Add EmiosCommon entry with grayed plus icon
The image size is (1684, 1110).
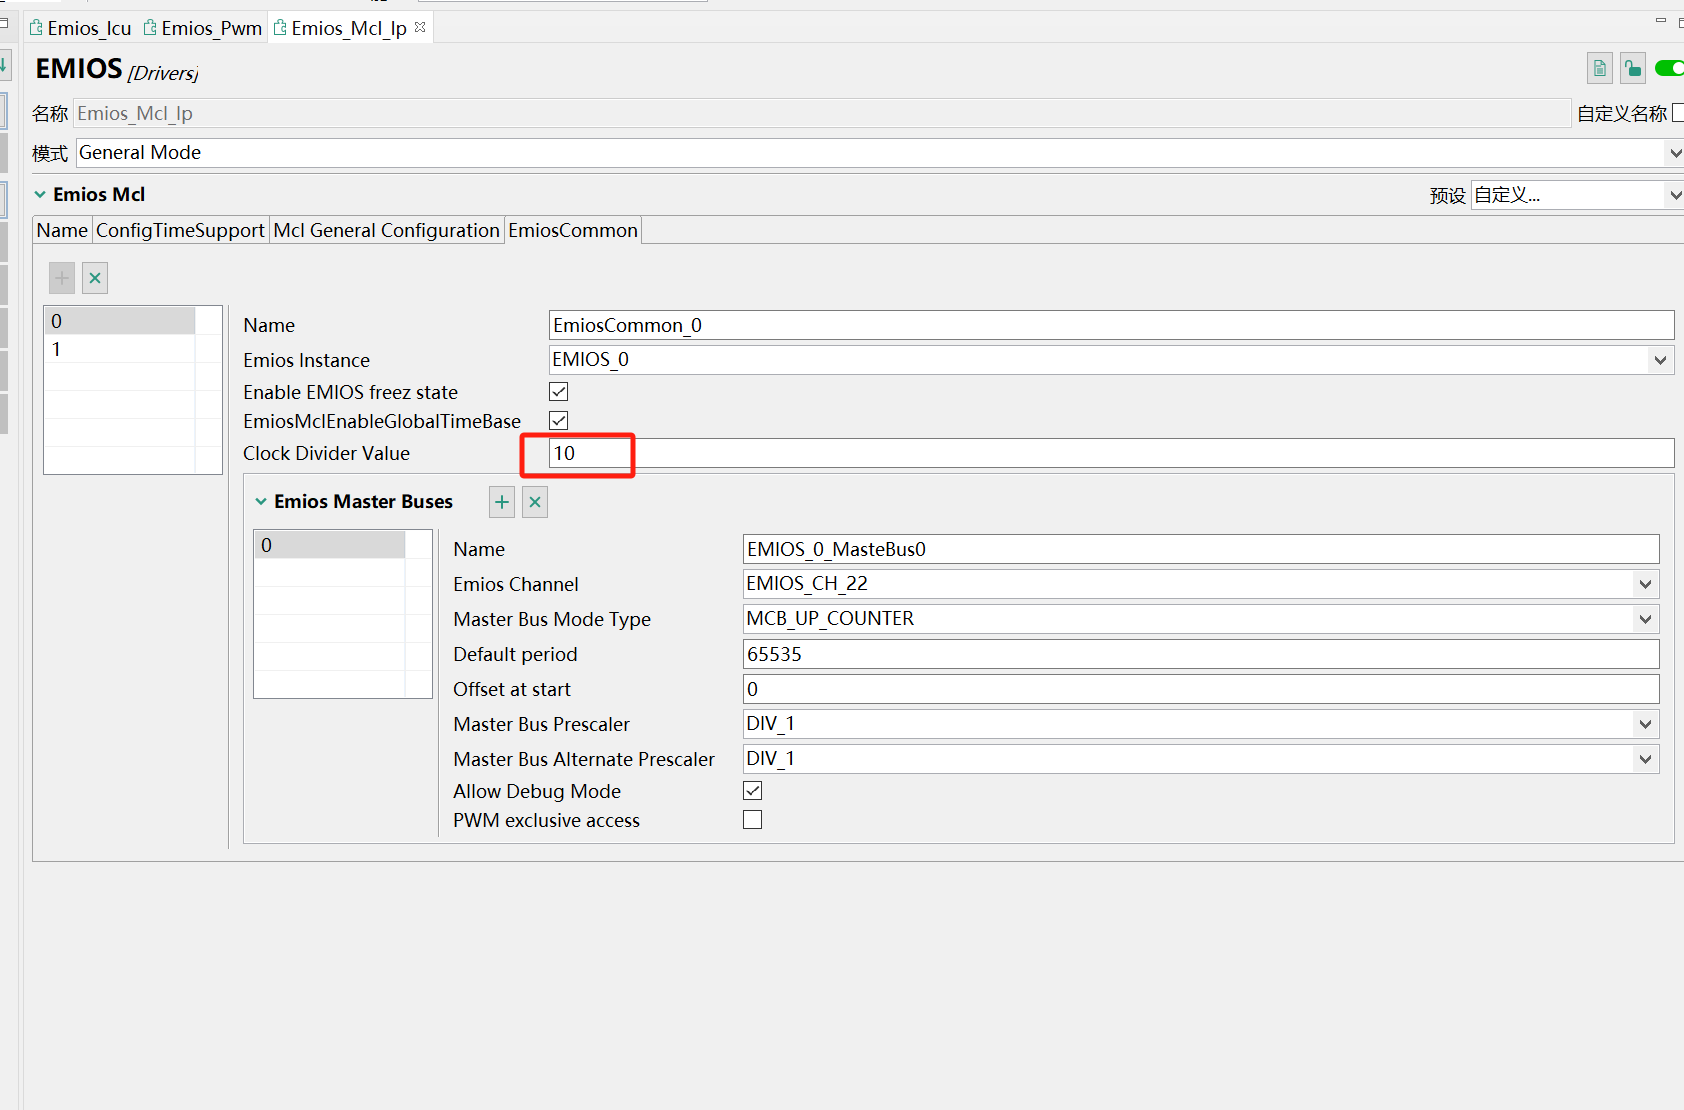(x=62, y=278)
